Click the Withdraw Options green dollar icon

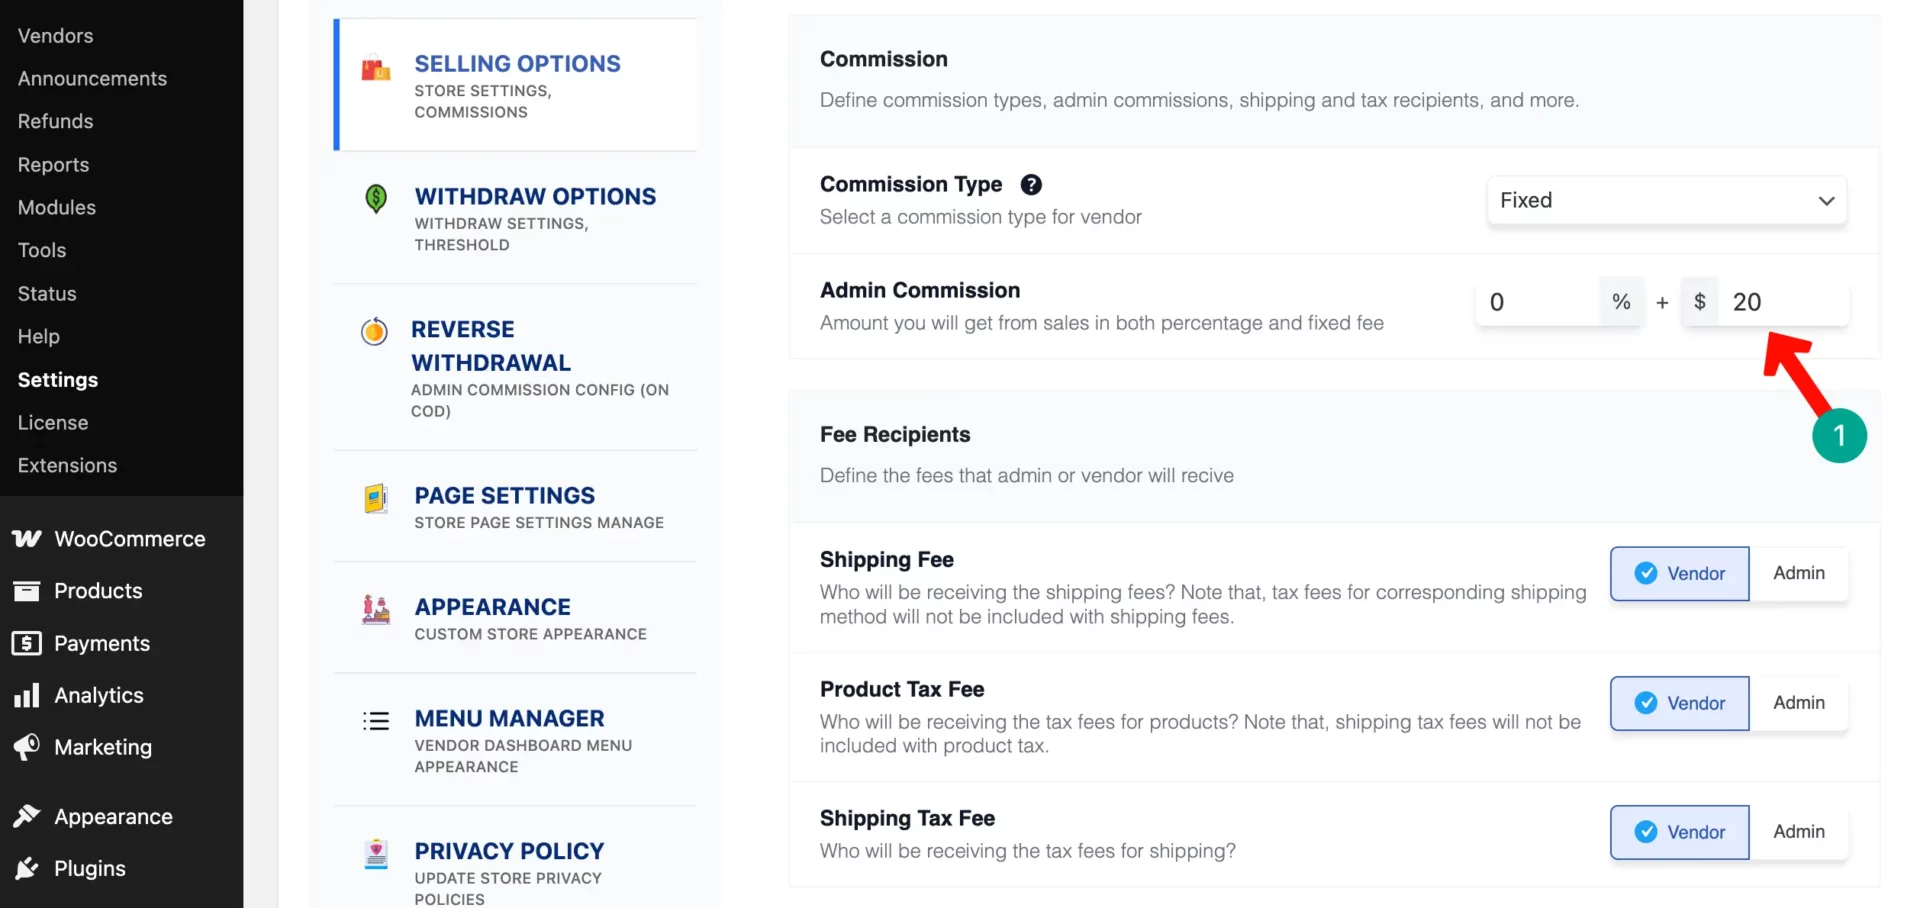pos(376,198)
